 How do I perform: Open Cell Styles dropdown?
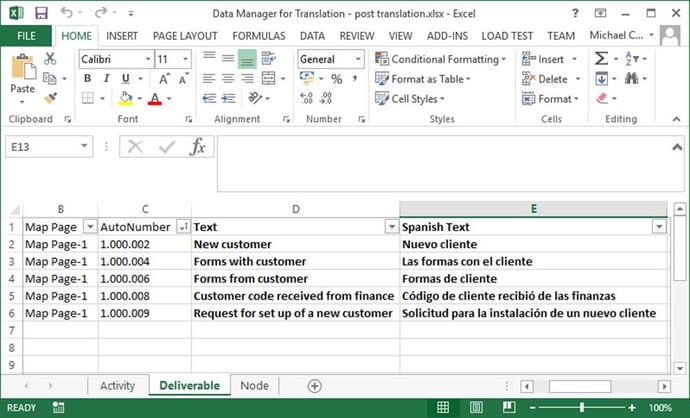click(x=410, y=99)
